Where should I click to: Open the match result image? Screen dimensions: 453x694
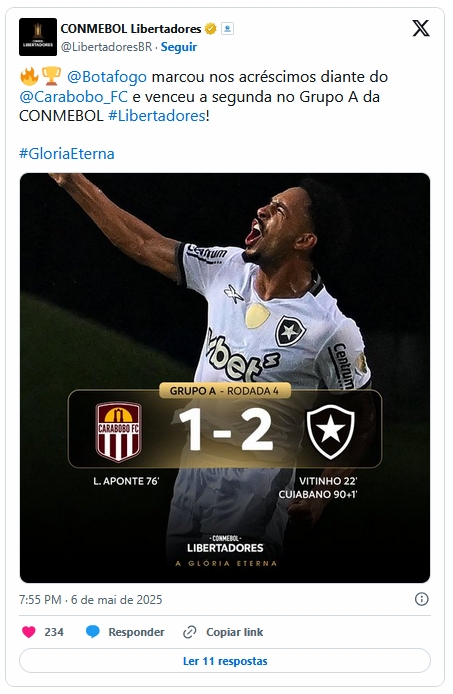pyautogui.click(x=225, y=378)
